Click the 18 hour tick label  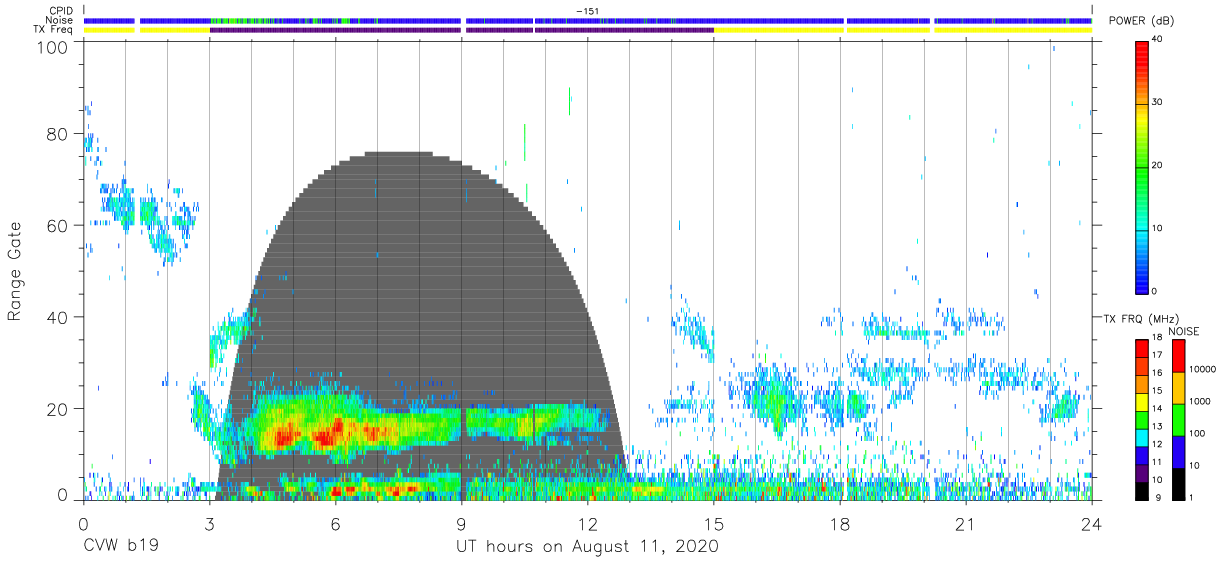[x=840, y=523]
